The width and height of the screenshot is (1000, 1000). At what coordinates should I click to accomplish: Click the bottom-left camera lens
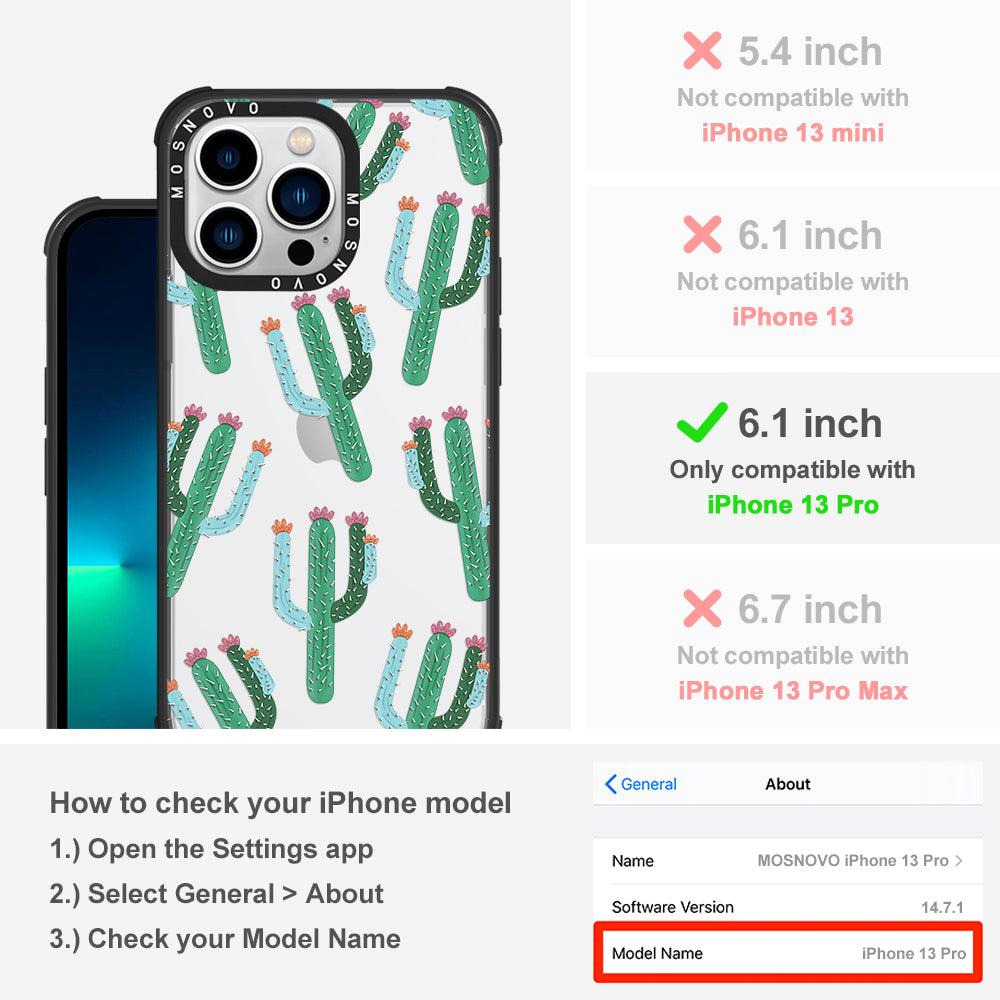pos(228,235)
